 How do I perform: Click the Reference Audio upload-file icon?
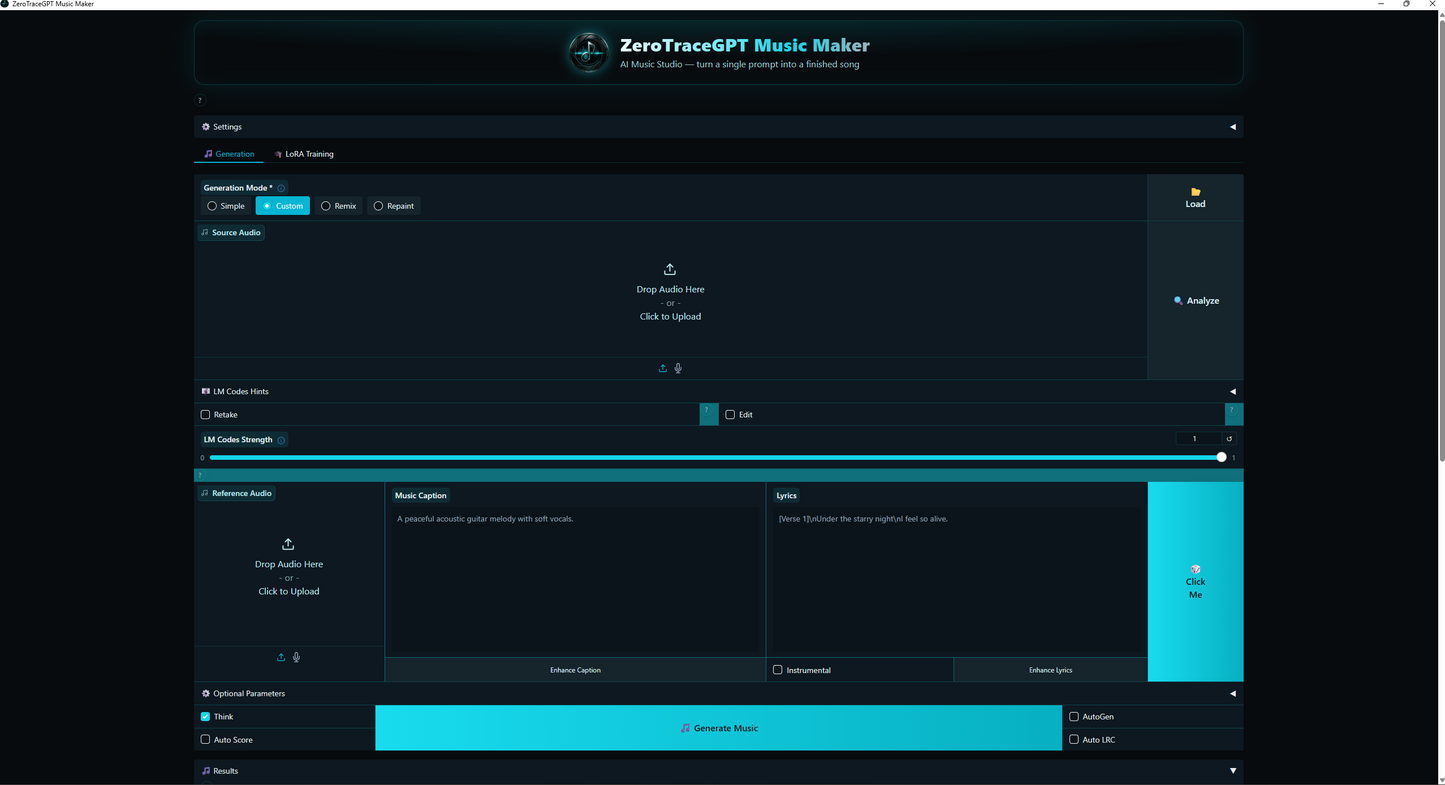point(281,657)
